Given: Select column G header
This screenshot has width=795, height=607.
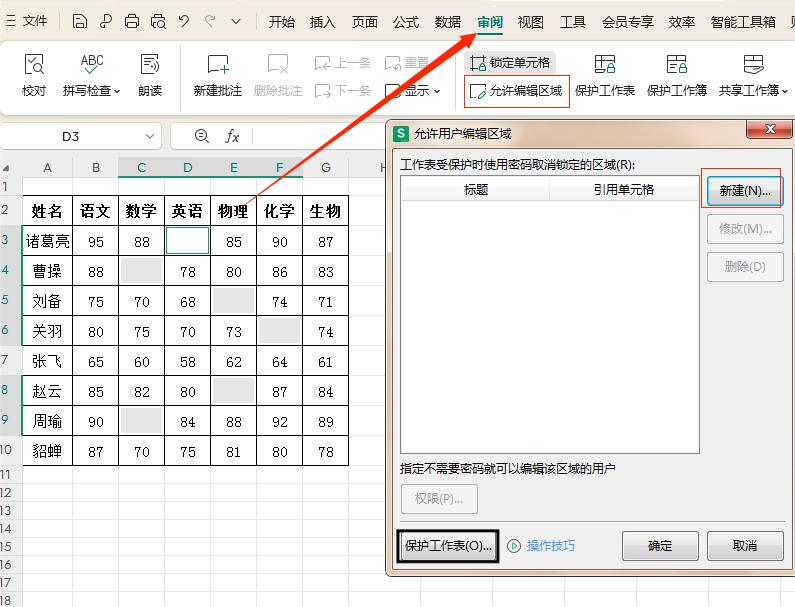Looking at the screenshot, I should click(x=326, y=167).
